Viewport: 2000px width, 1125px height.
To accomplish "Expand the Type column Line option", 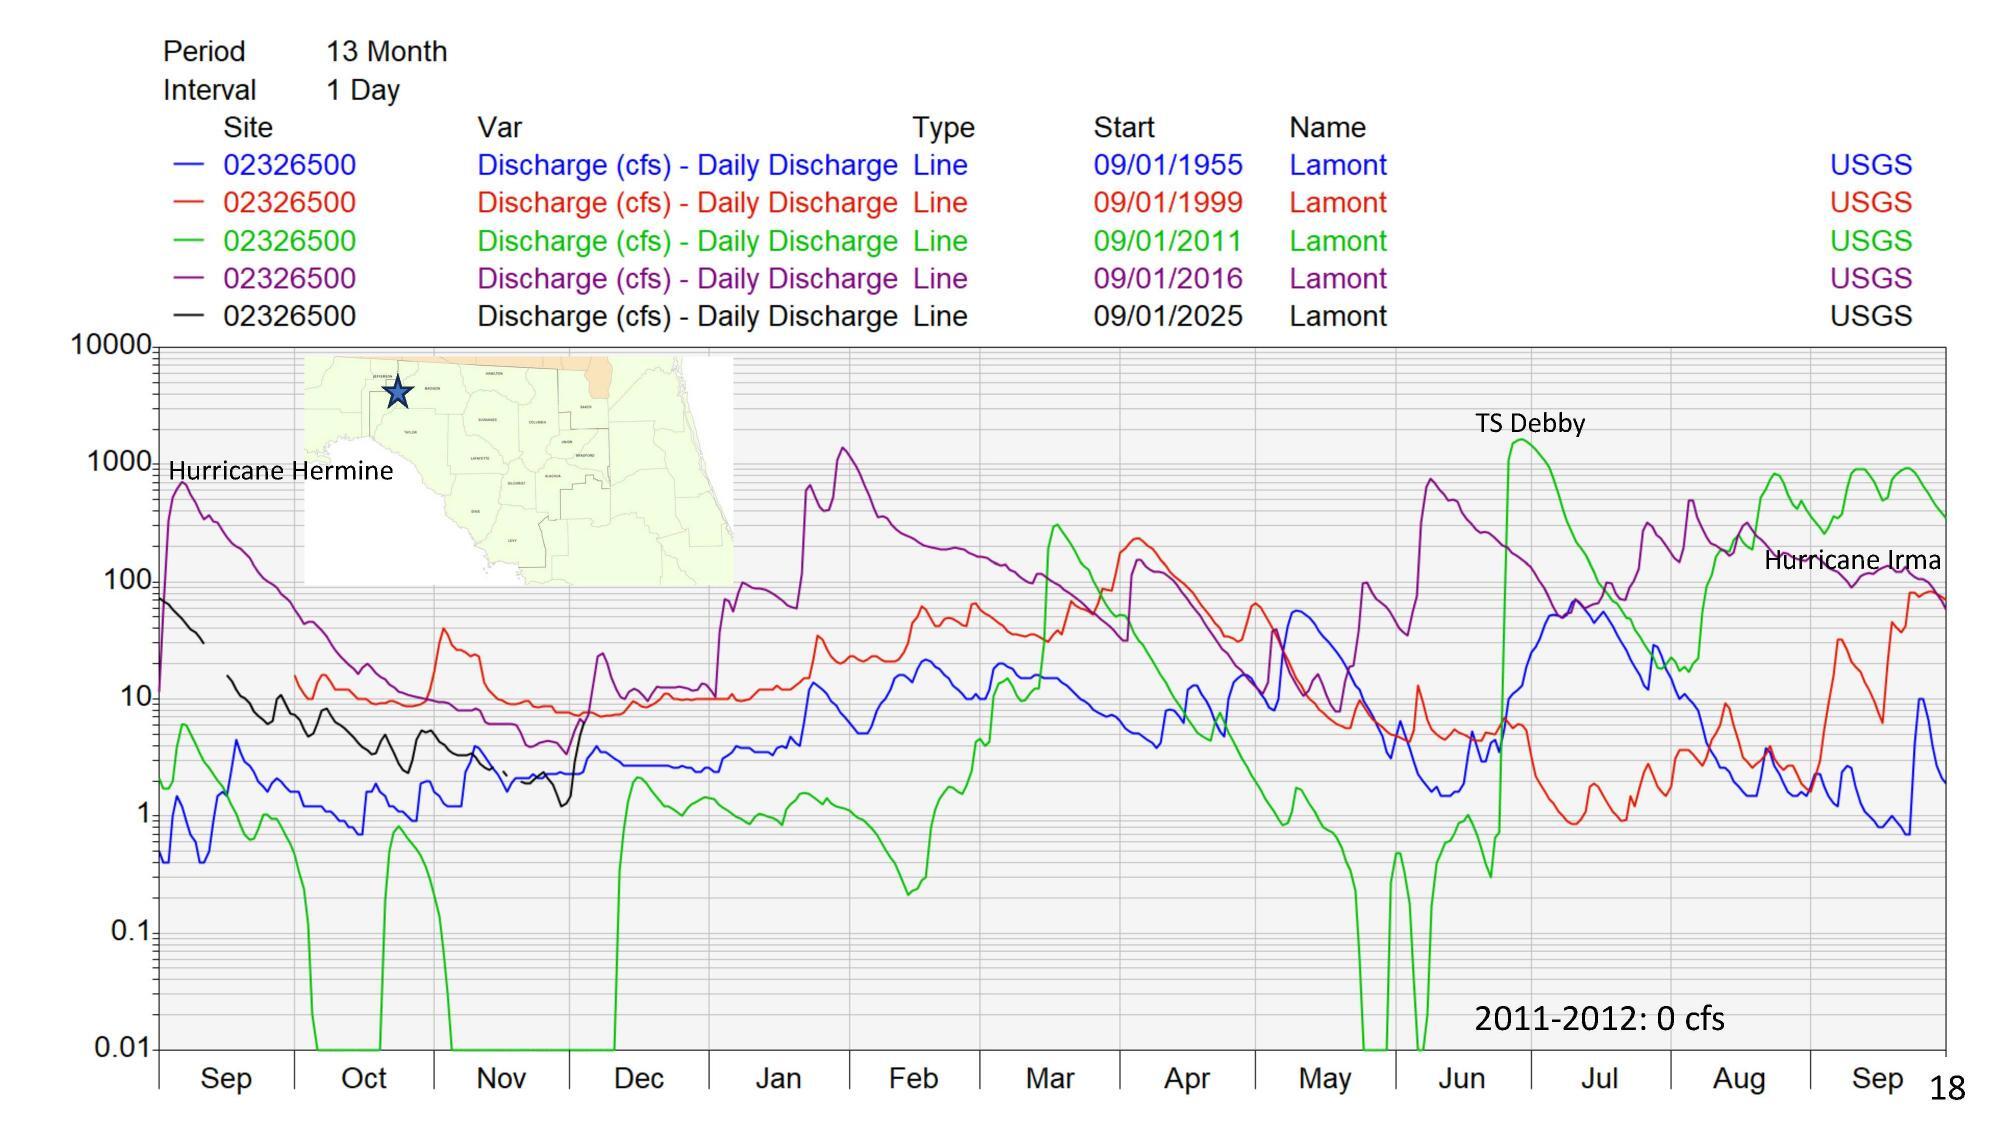I will [941, 165].
